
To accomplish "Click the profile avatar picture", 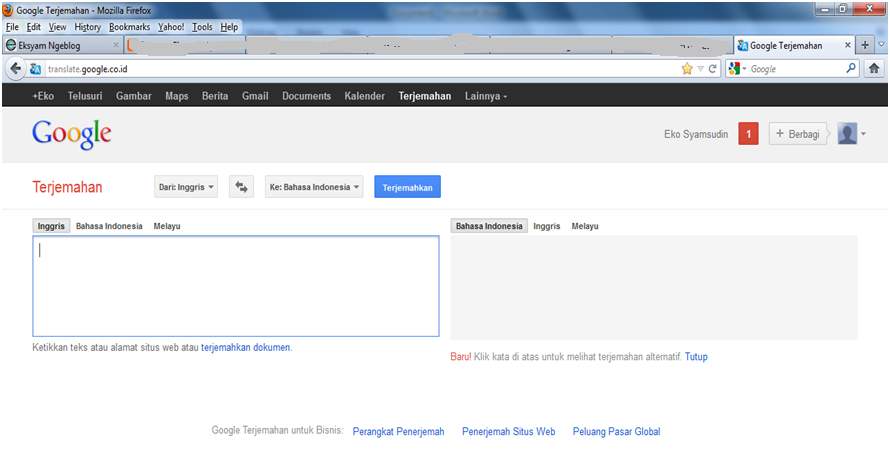I will (x=847, y=134).
